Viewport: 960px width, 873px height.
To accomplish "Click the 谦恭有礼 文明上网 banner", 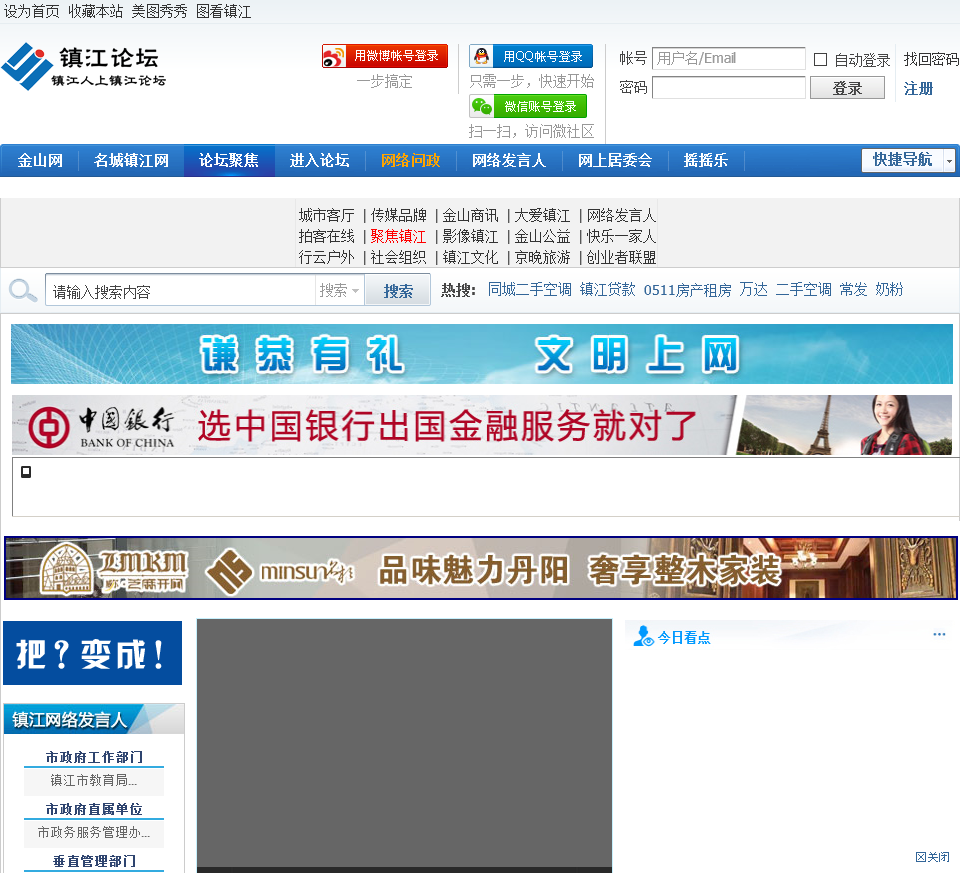I will tap(482, 354).
